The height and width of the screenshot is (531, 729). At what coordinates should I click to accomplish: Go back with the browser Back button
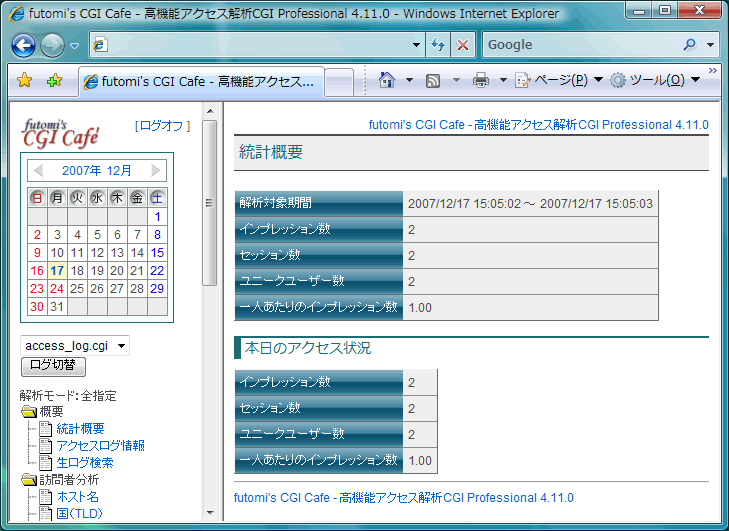(23, 46)
